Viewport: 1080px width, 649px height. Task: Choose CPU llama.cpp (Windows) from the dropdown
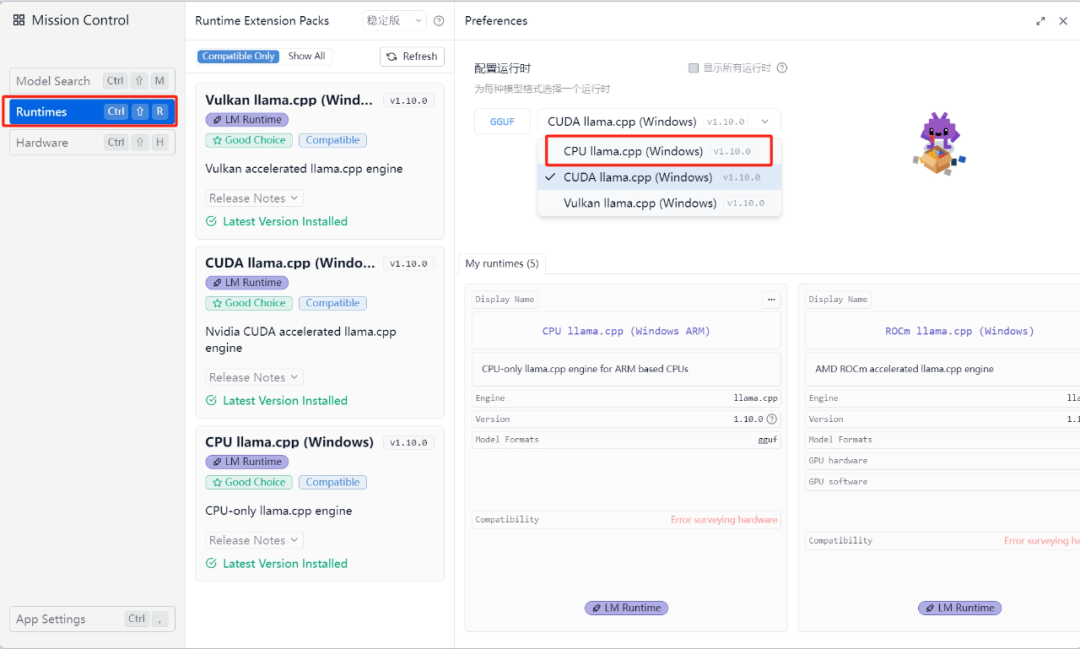[658, 151]
